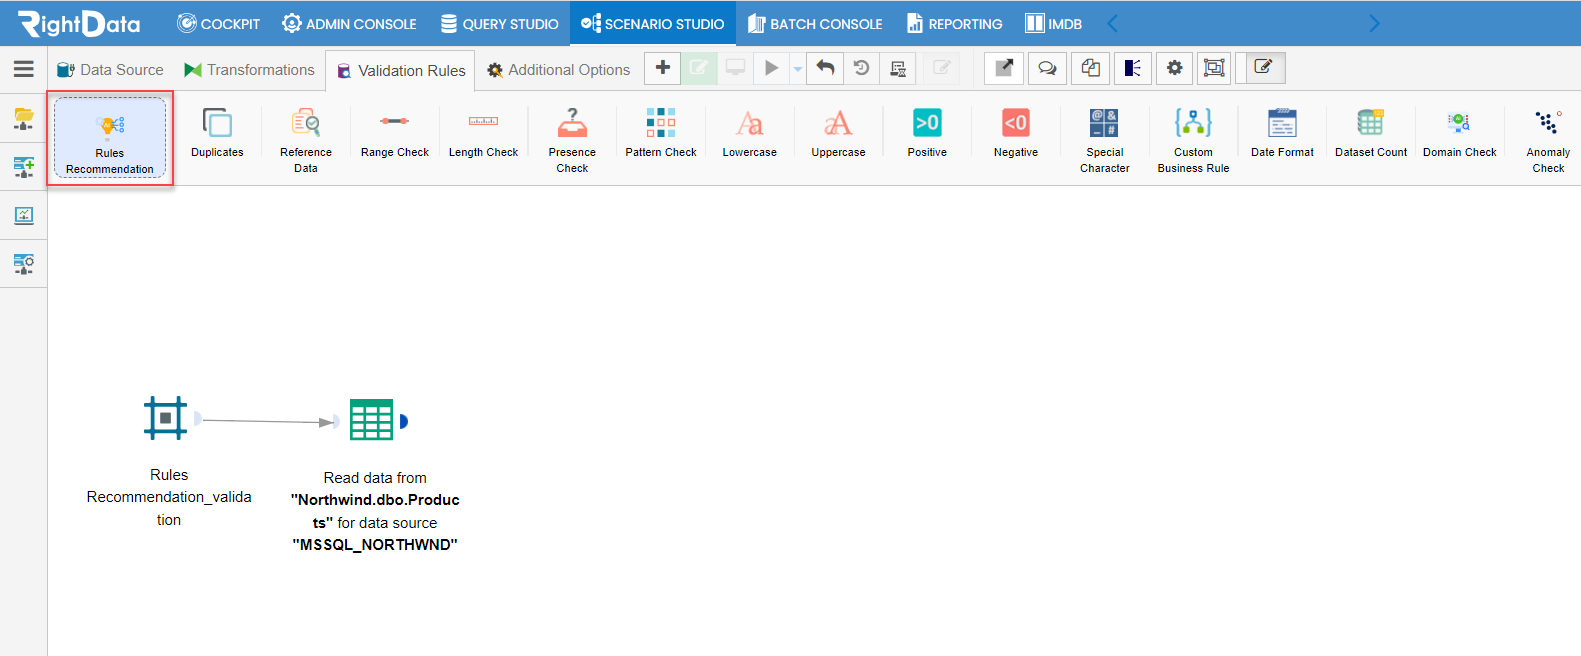Add a Duplicates validation rule
1581x656 pixels.
[217, 133]
